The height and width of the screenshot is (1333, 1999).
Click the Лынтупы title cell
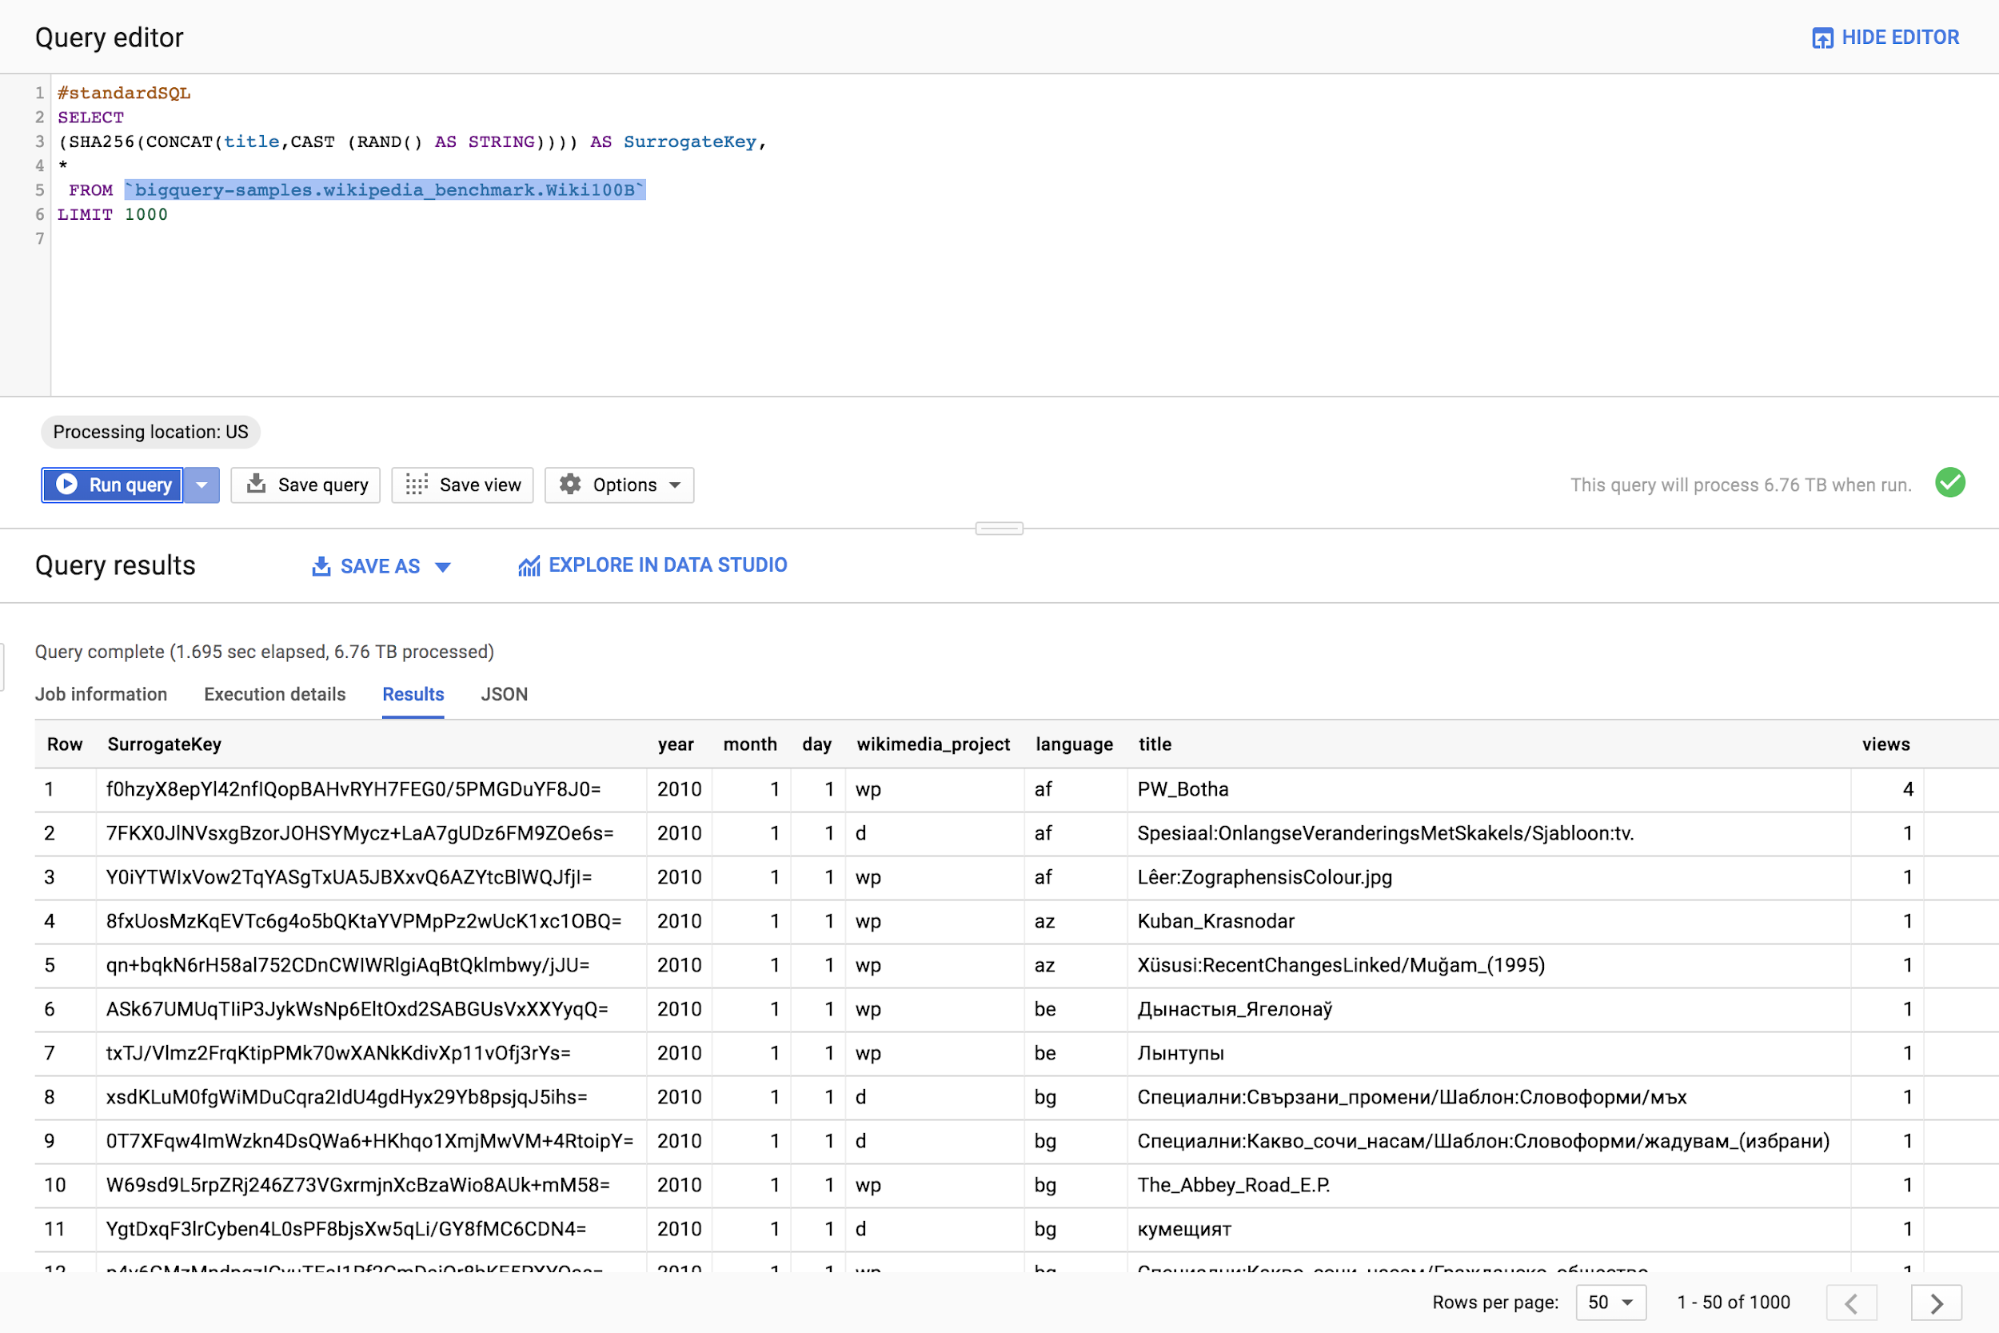1181,1053
